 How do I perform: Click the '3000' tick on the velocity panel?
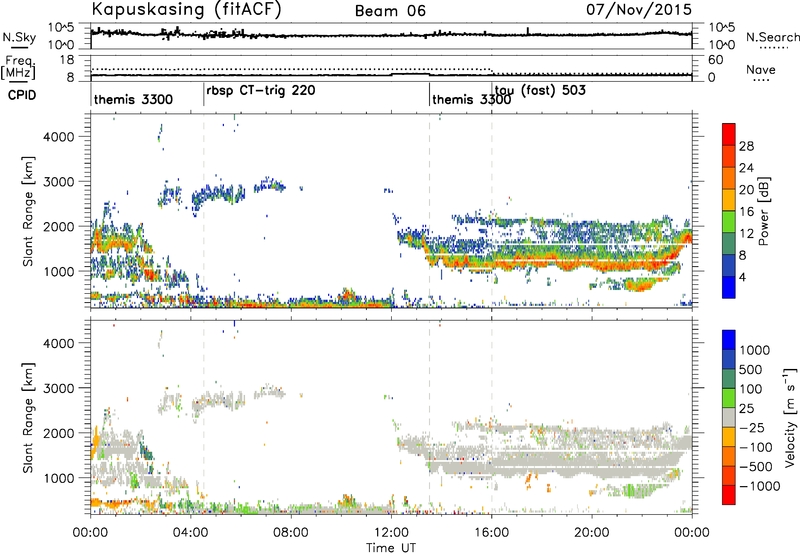click(59, 388)
